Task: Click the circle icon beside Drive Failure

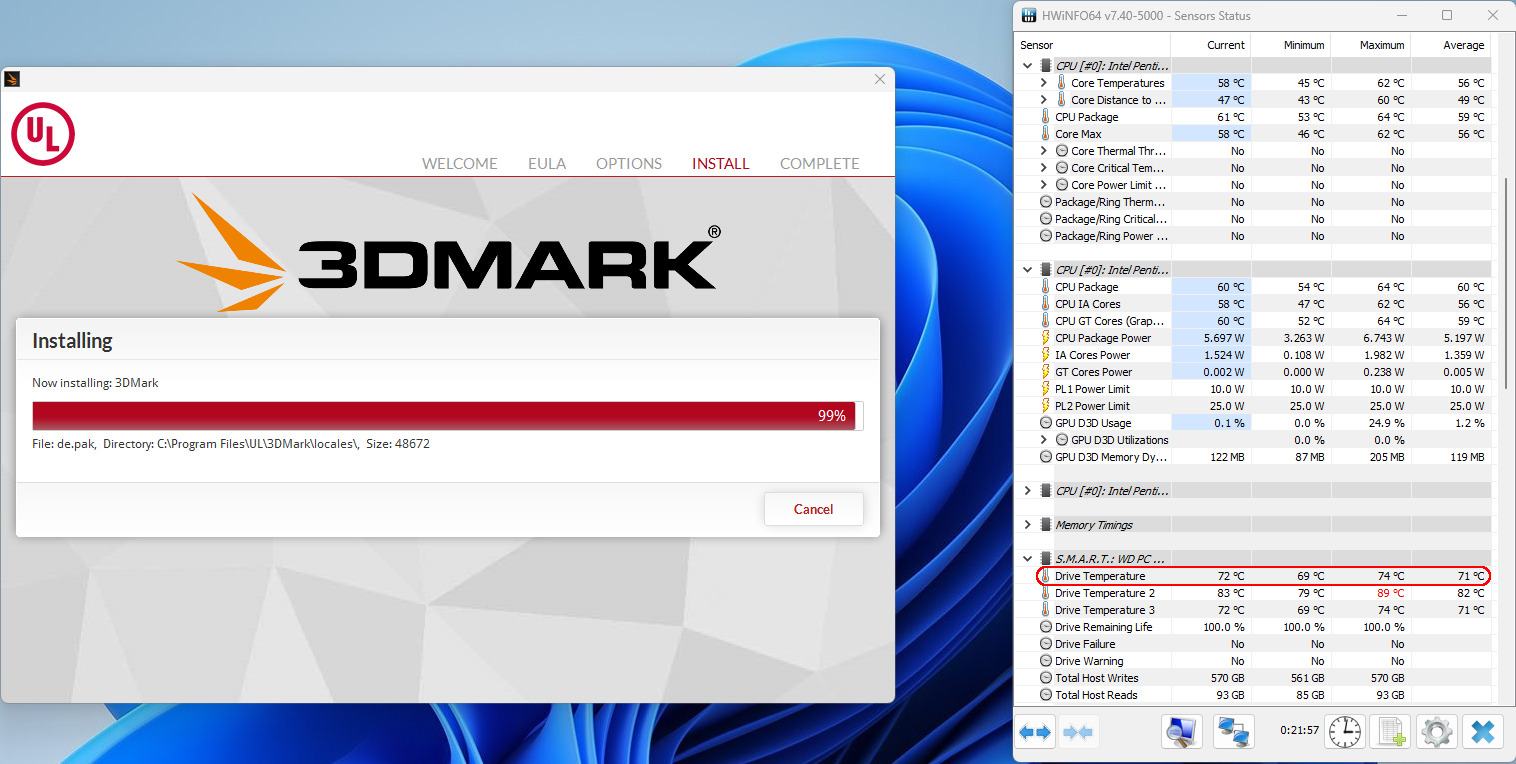Action: pyautogui.click(x=1045, y=644)
